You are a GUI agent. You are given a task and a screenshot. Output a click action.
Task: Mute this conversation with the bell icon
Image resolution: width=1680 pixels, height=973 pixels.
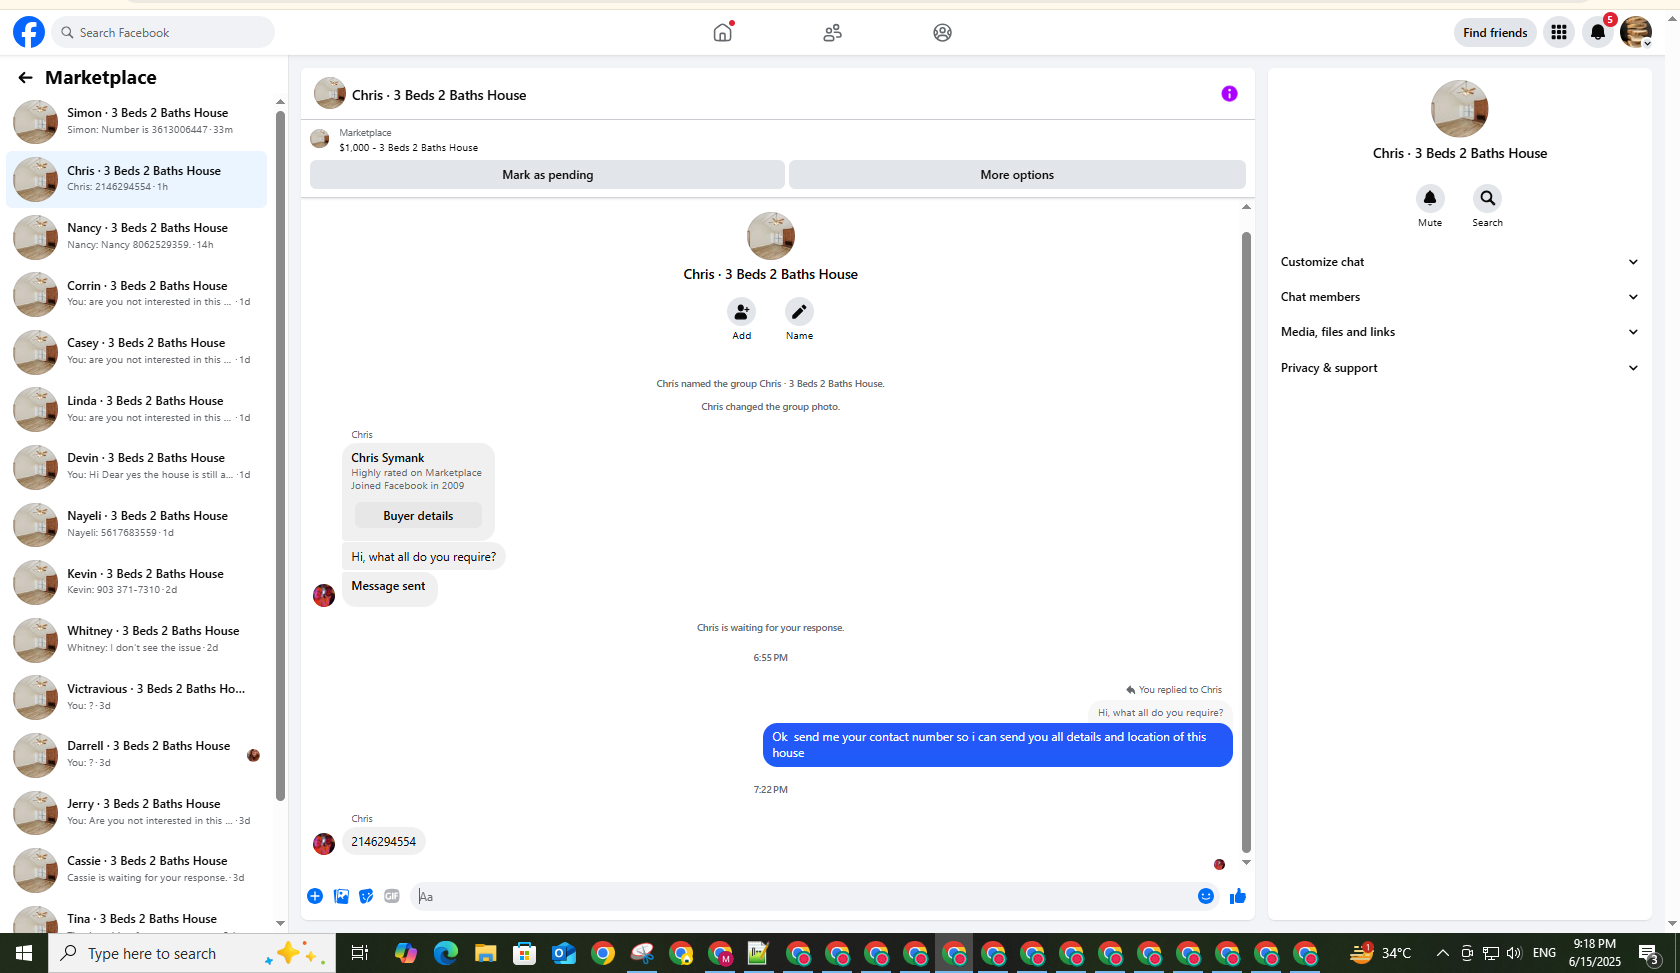pyautogui.click(x=1430, y=198)
